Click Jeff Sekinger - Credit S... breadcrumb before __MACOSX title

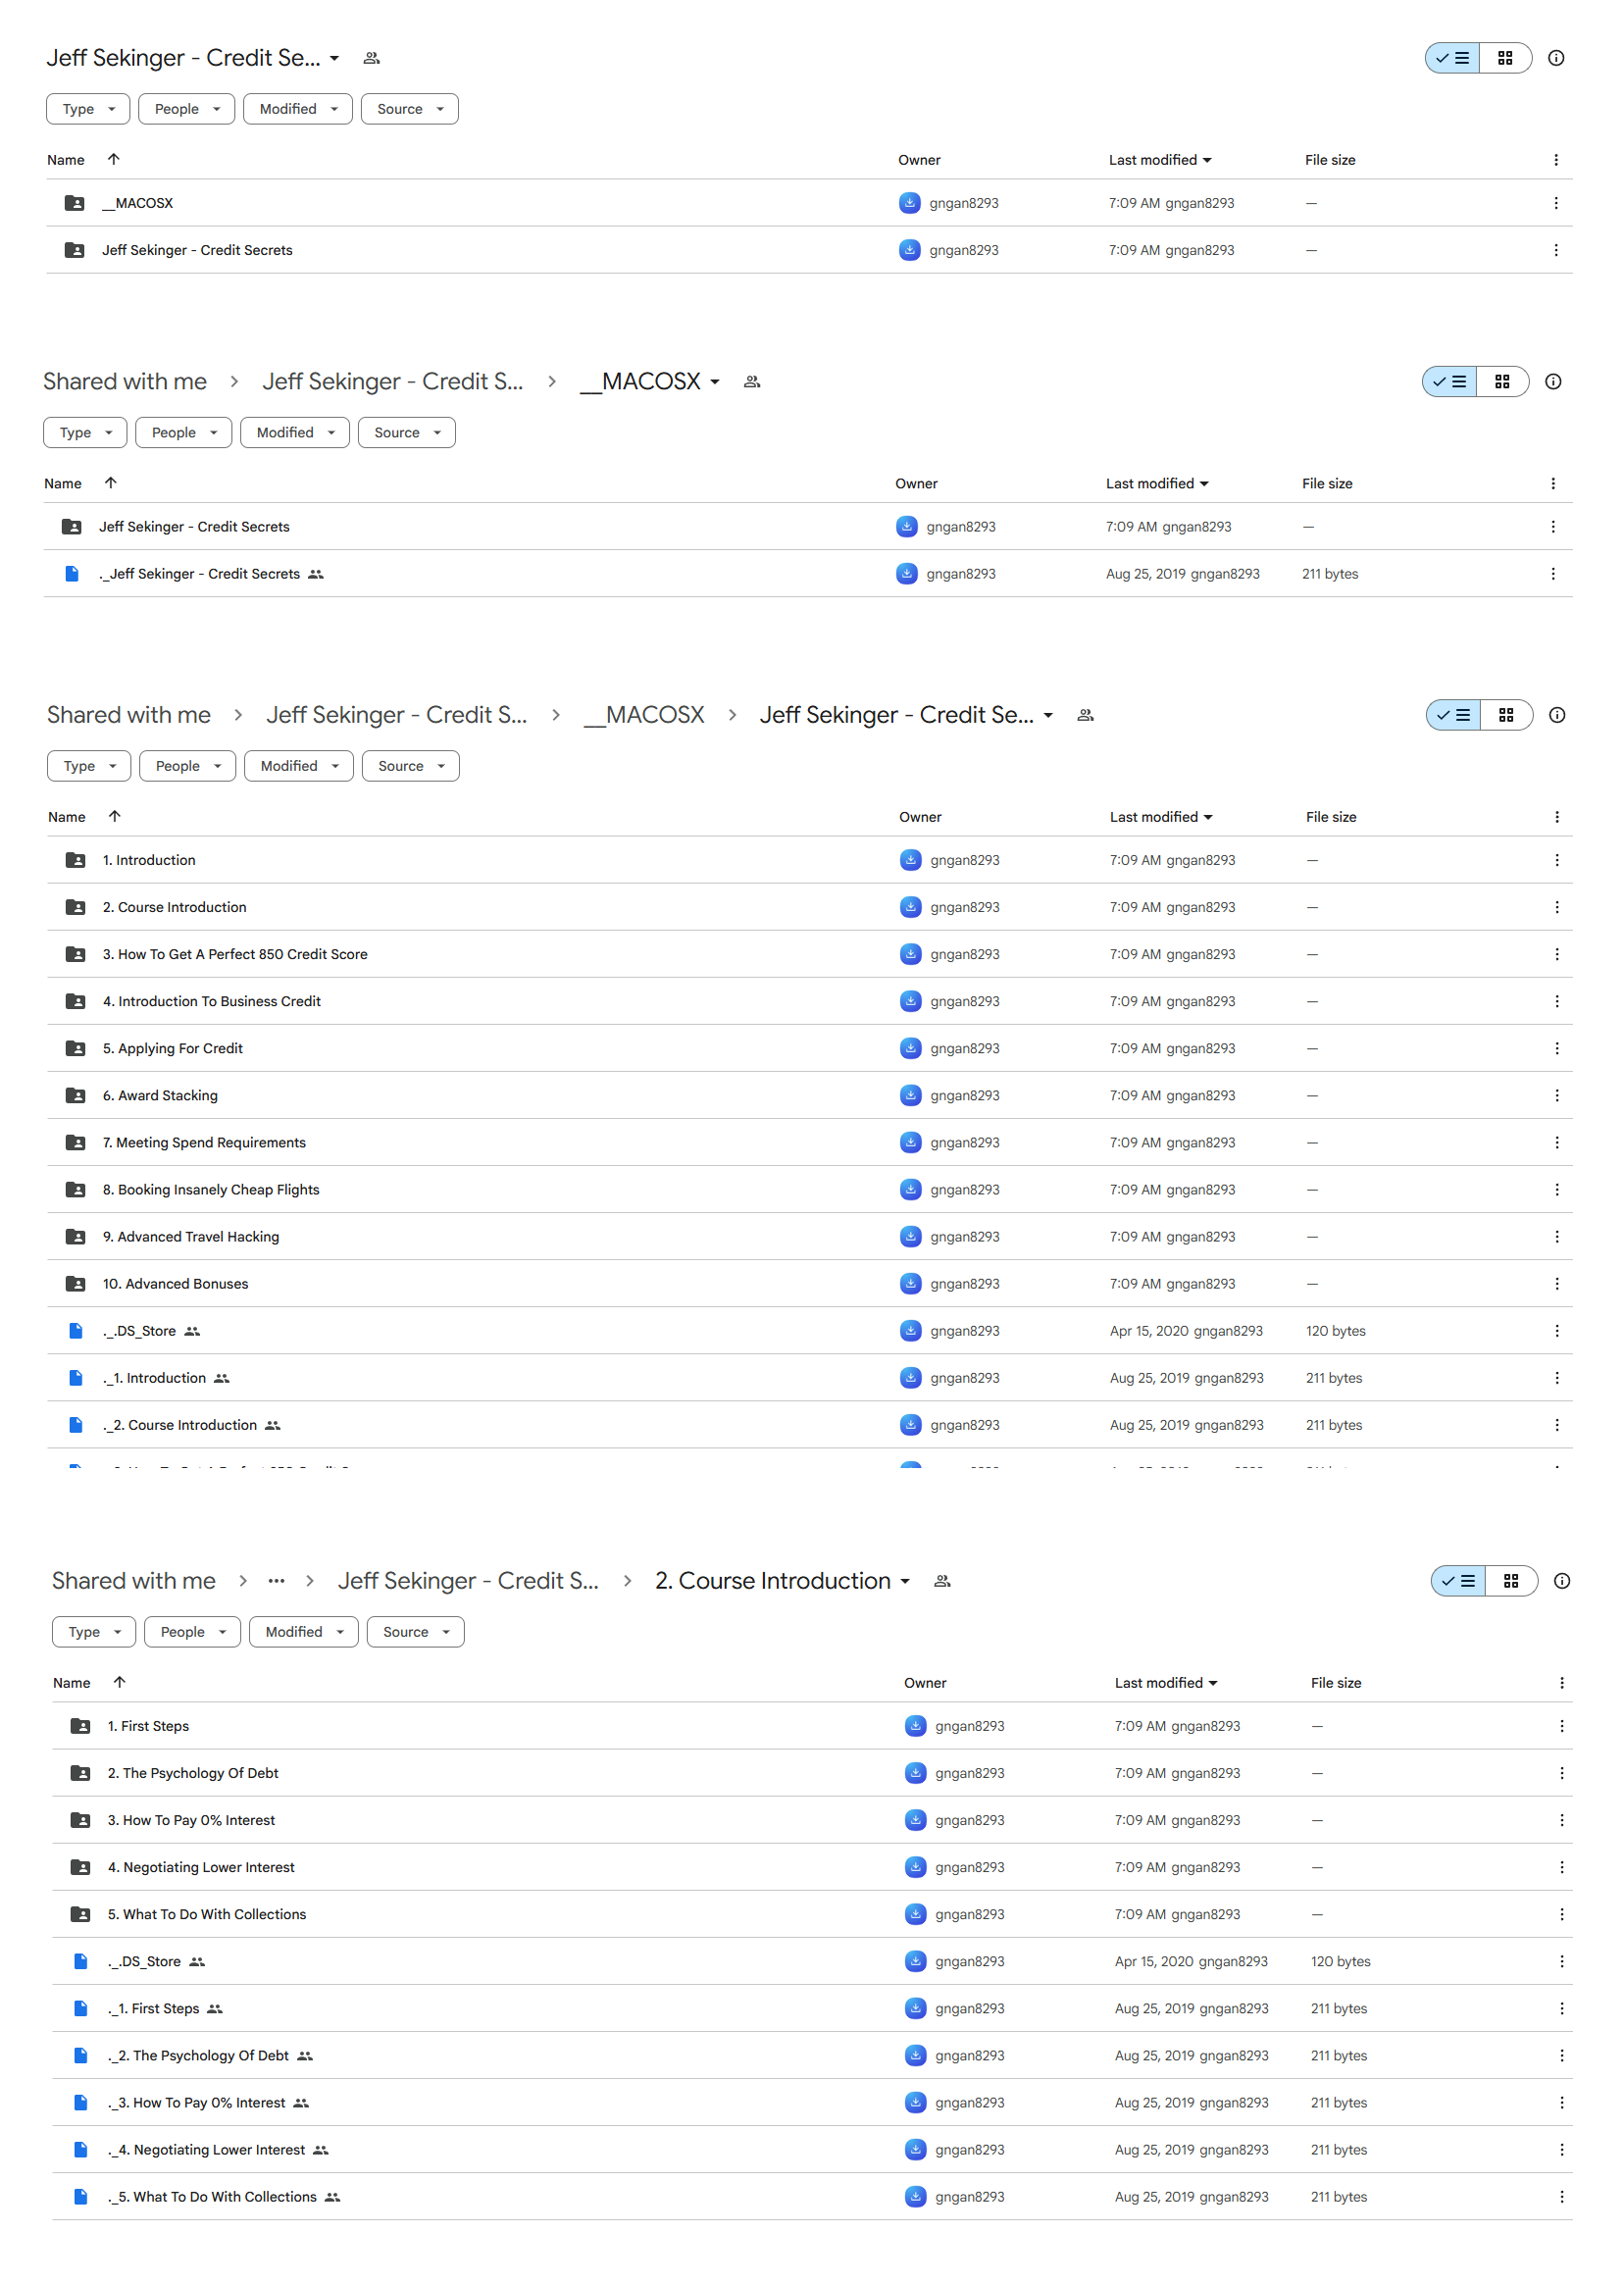pos(392,381)
